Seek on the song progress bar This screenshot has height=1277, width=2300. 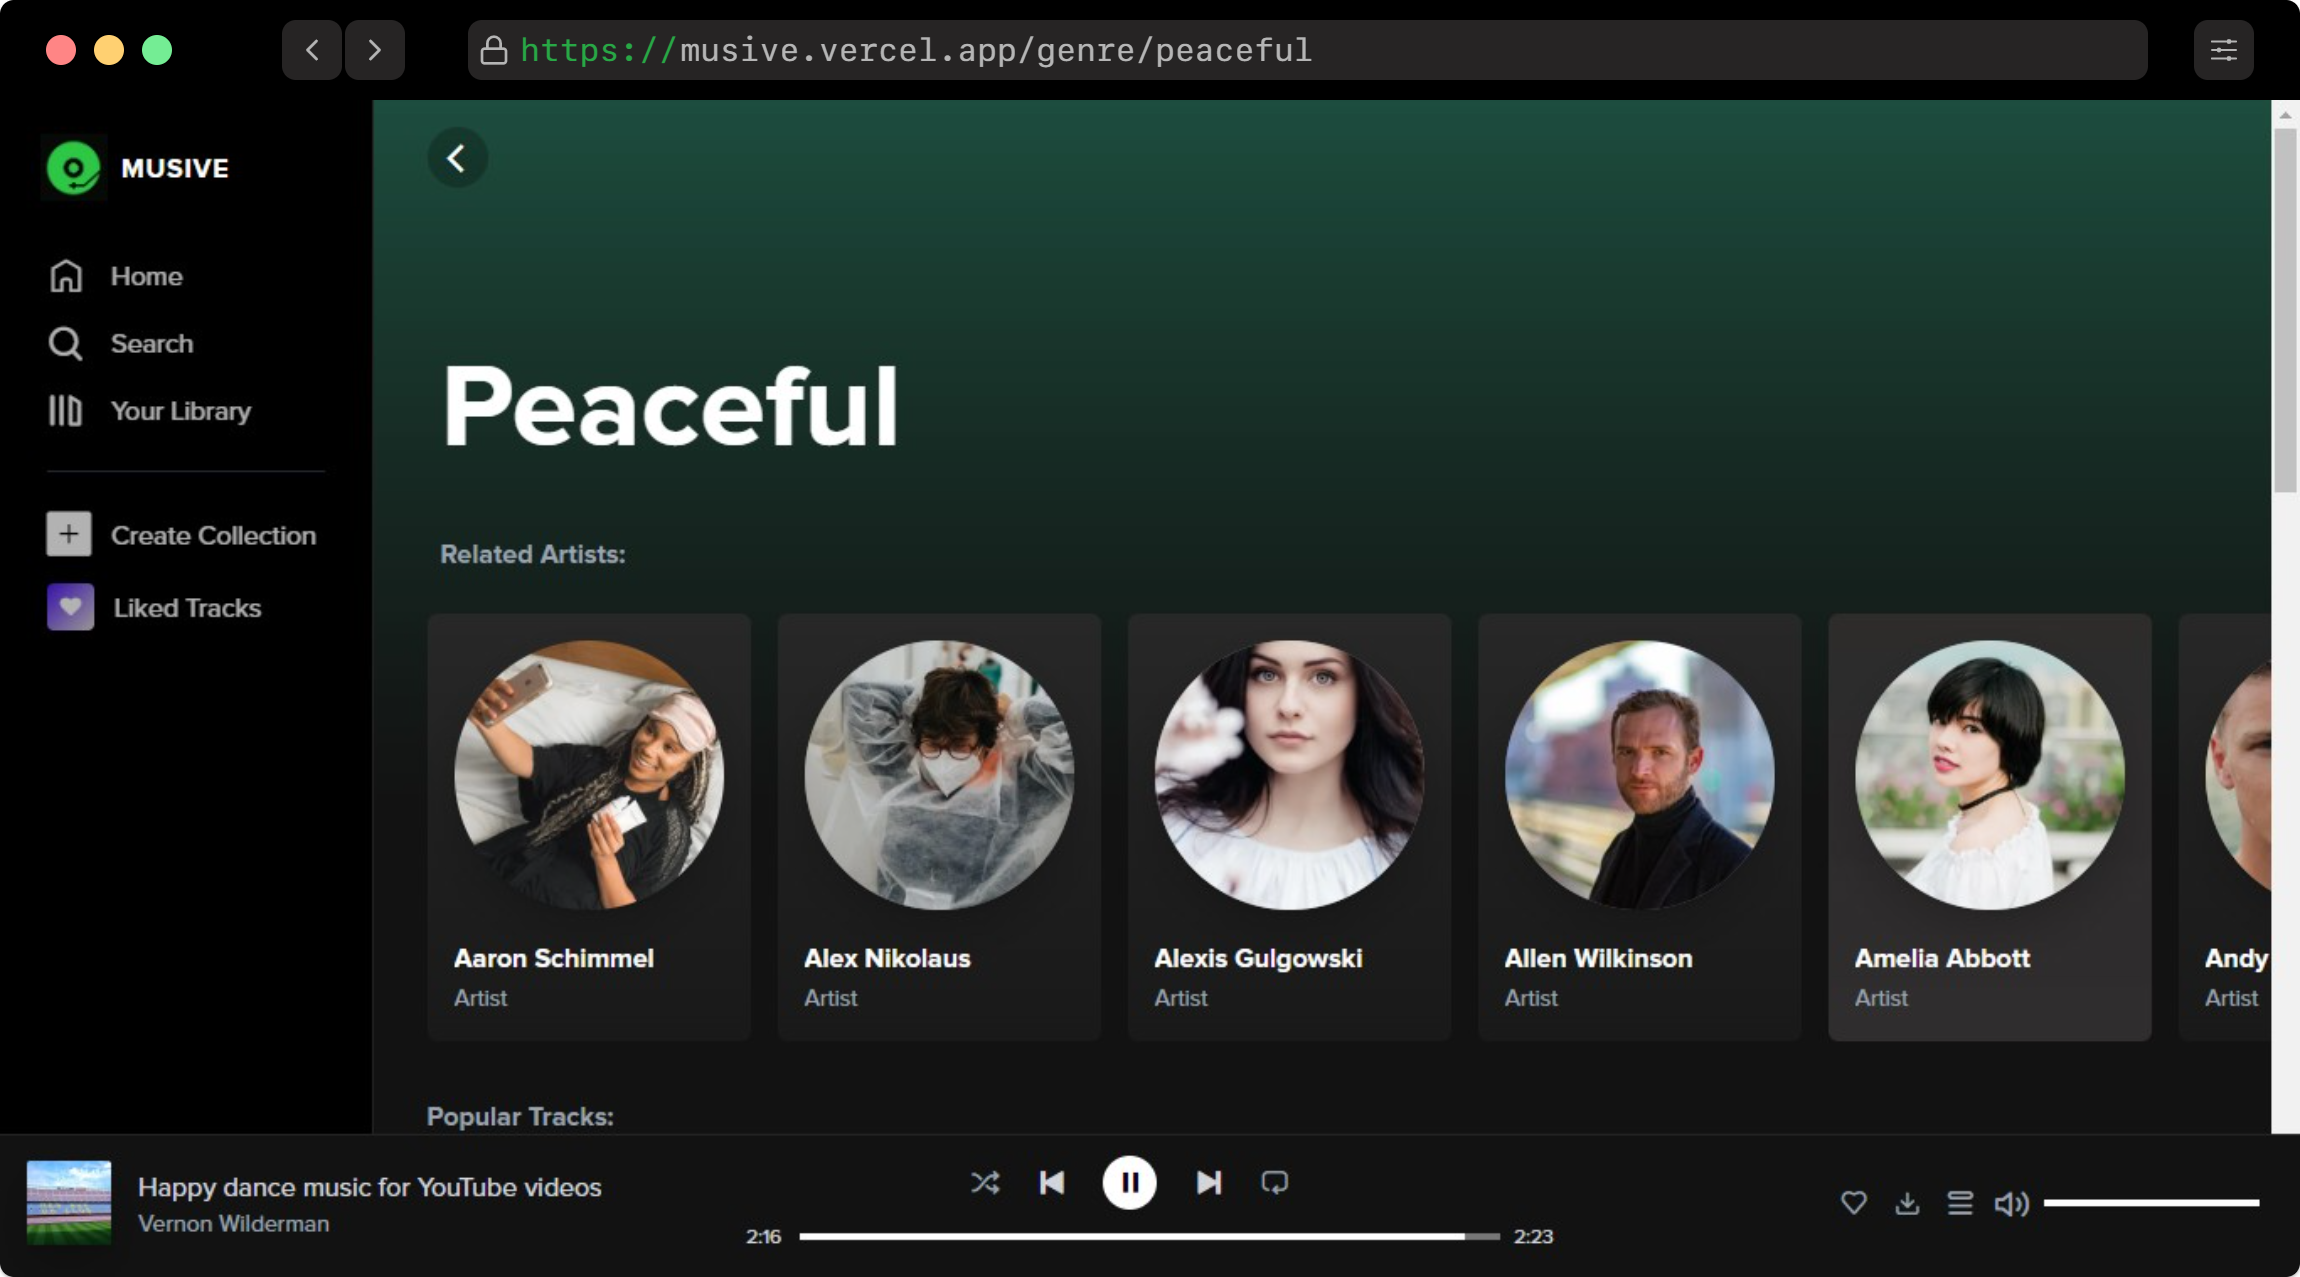[1148, 1237]
